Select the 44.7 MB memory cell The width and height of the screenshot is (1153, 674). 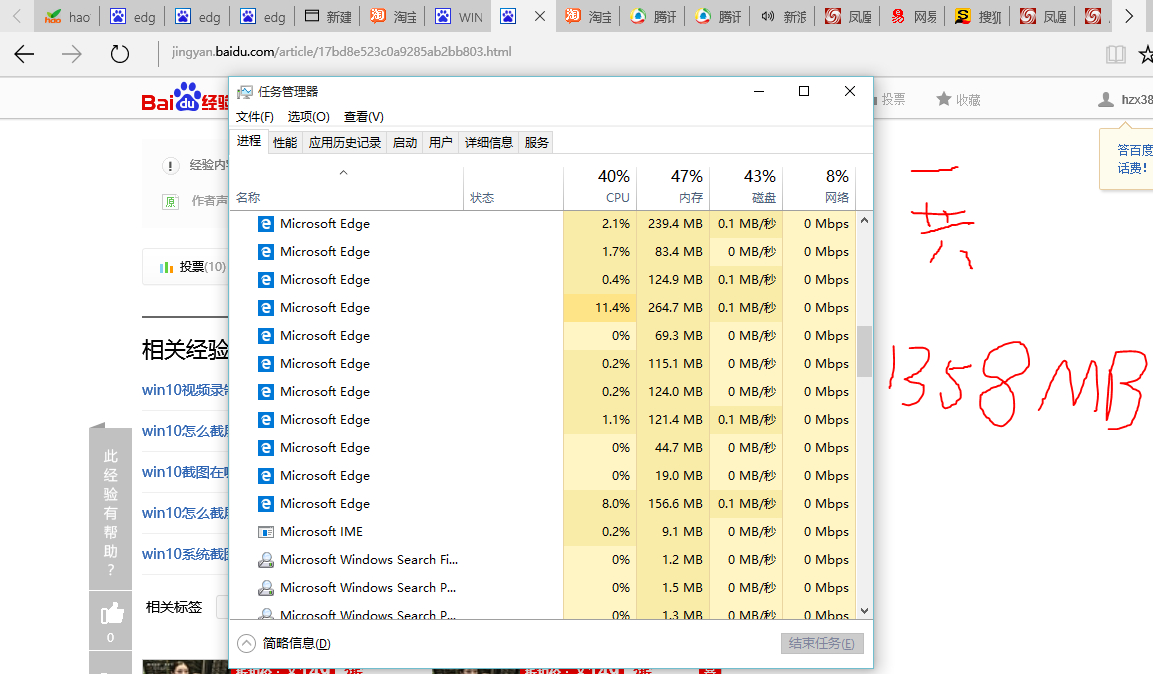[674, 448]
